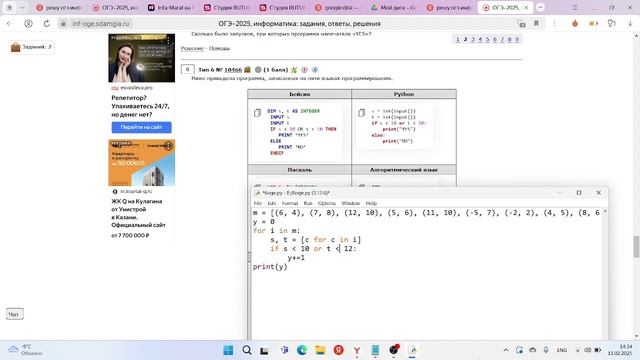Copy the Basic code with its copy icon
The image size is (640, 360).
tap(257, 113)
